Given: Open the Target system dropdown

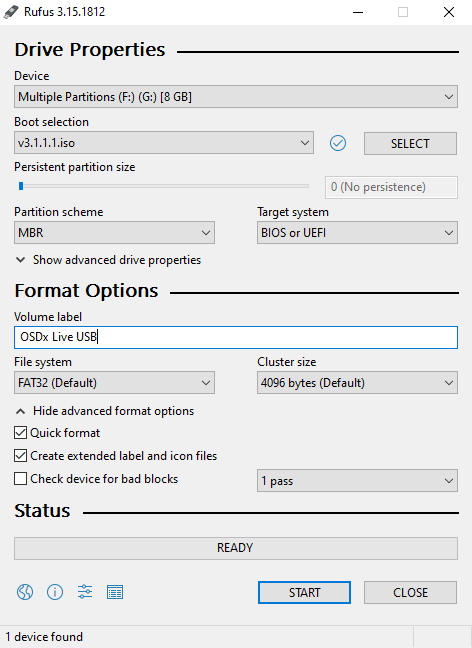Looking at the screenshot, I should pos(357,233).
